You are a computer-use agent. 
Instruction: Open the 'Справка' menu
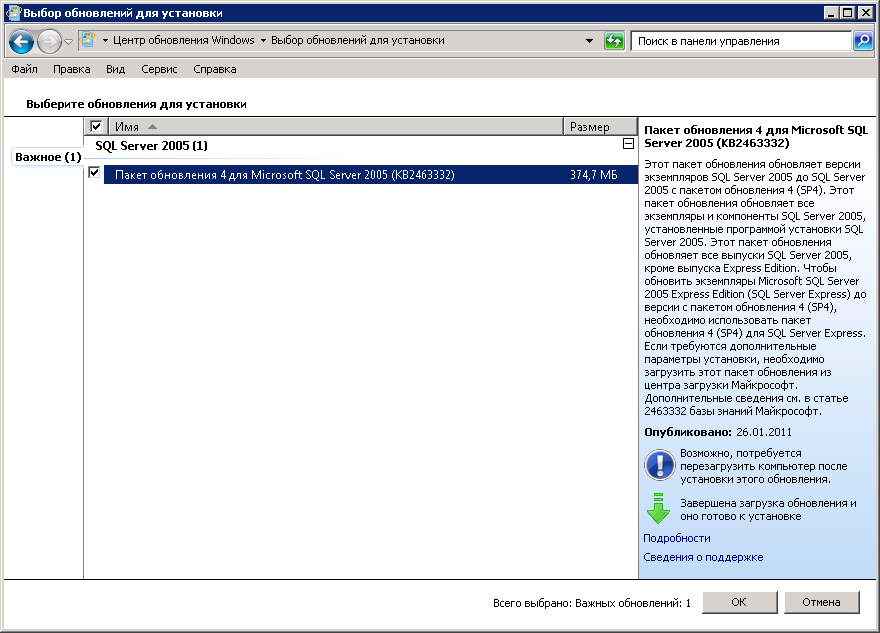click(x=214, y=69)
